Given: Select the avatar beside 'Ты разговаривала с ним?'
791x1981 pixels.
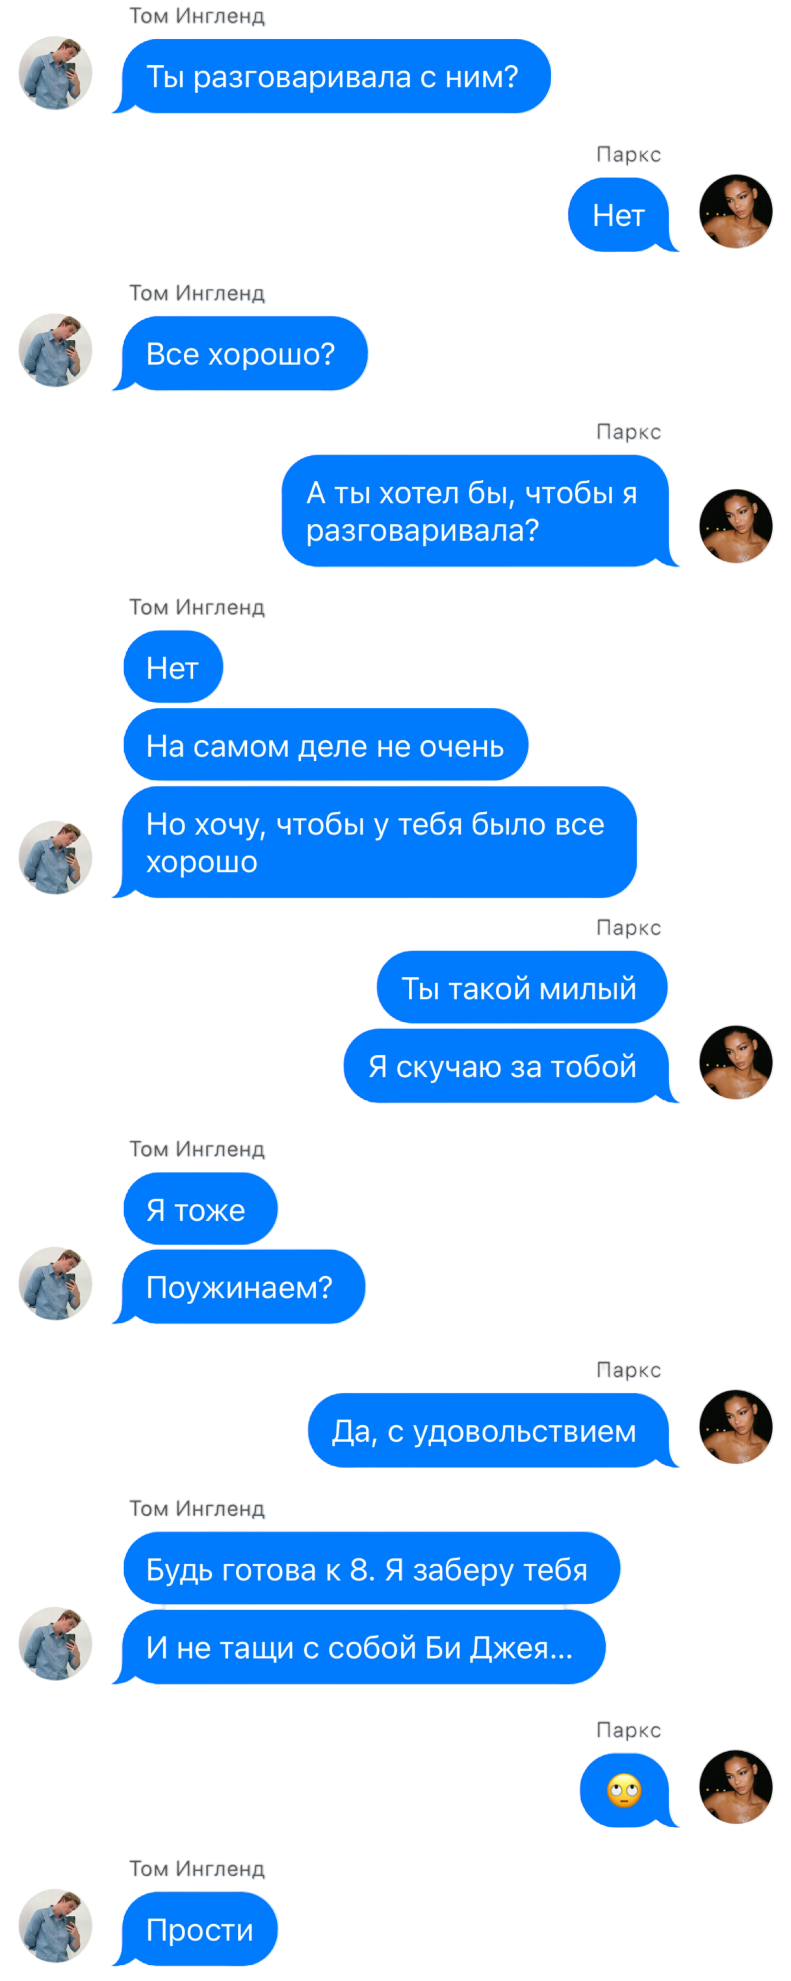Looking at the screenshot, I should click(55, 73).
